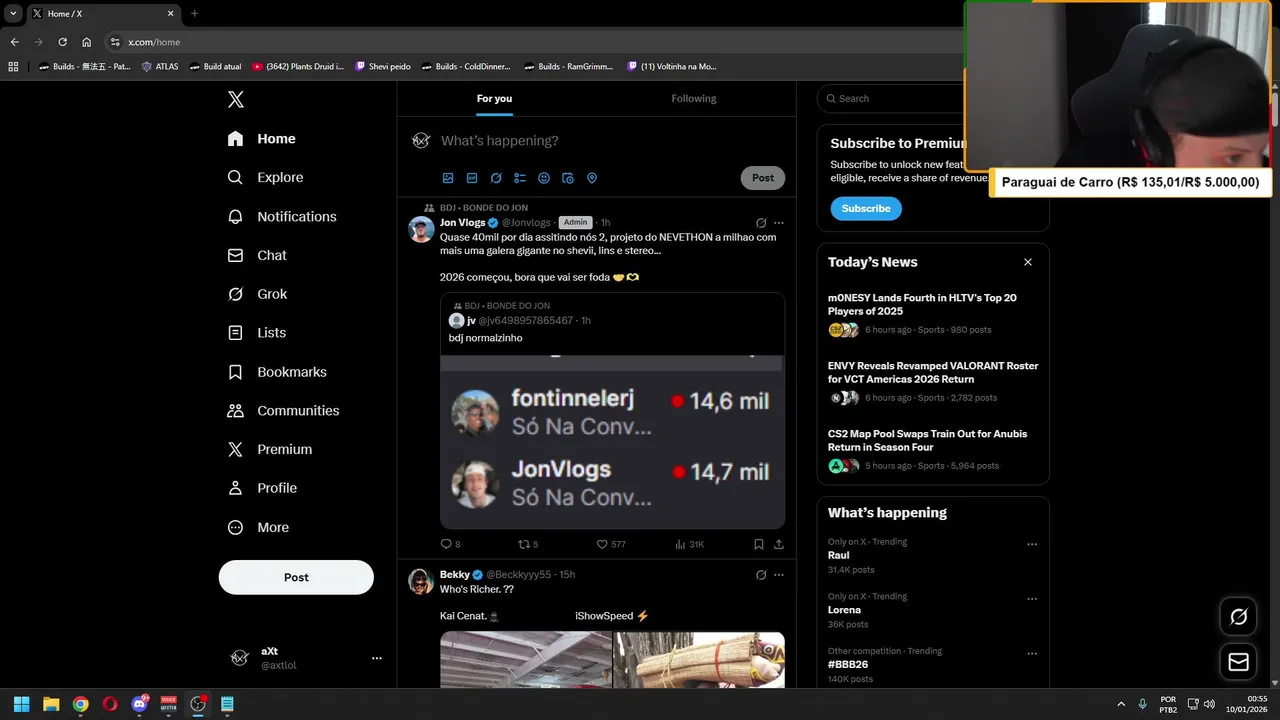Image resolution: width=1280 pixels, height=720 pixels.
Task: Open ENVY Reveals Revamped VALORANT Roster story
Action: tap(933, 381)
